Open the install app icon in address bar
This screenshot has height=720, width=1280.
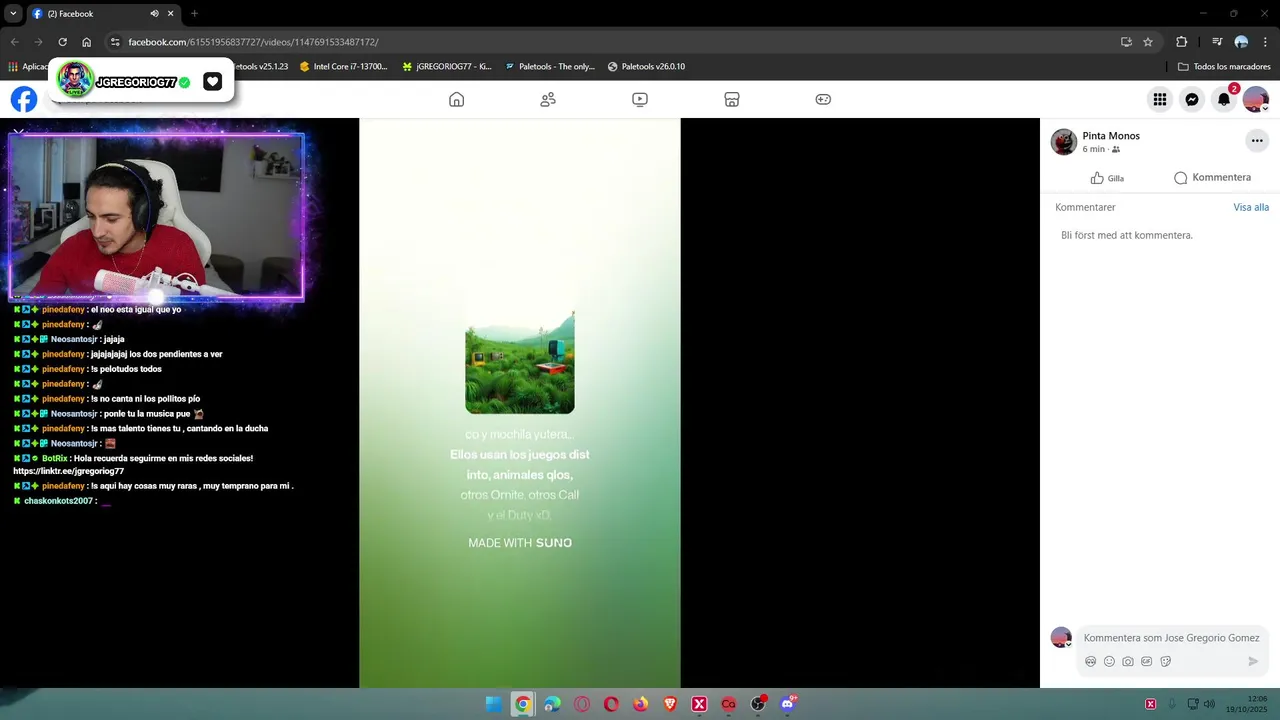coord(1126,42)
